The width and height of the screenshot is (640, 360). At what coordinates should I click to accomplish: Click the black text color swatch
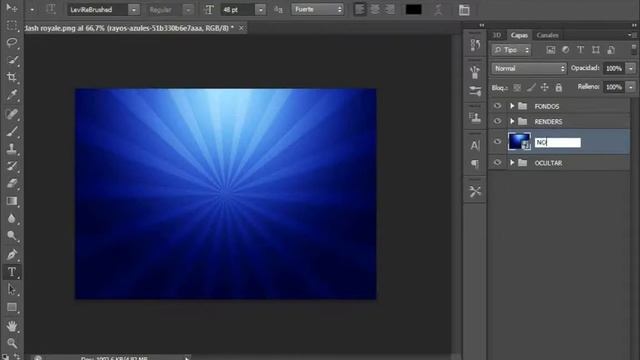coord(413,10)
